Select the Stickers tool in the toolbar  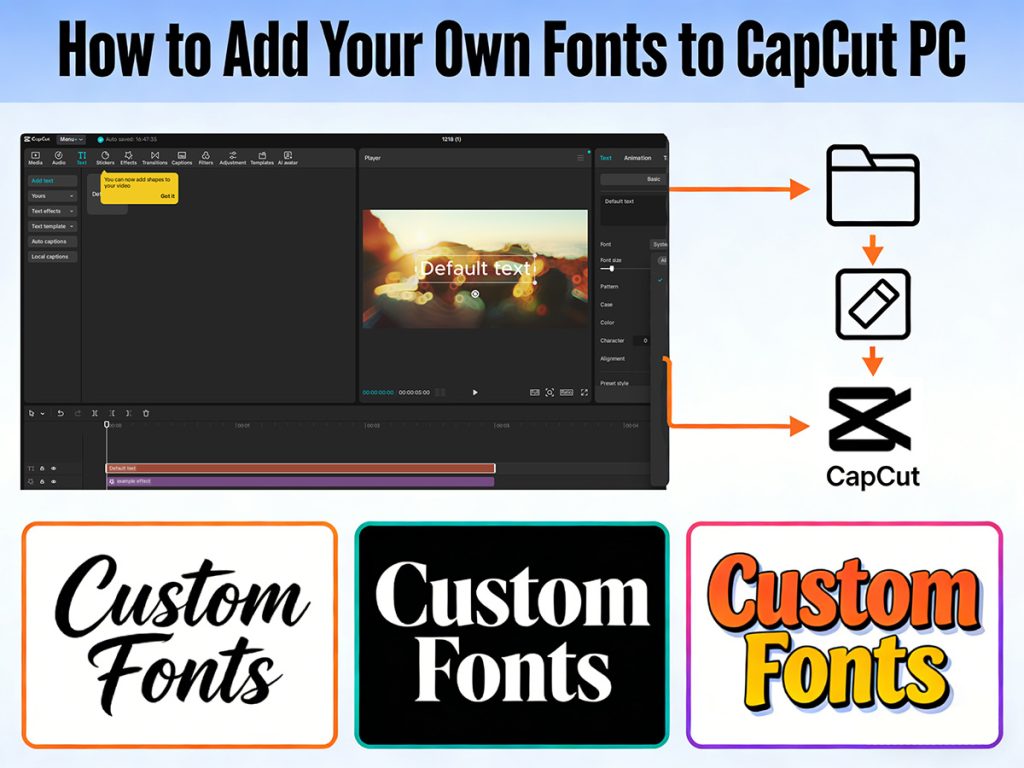(x=106, y=158)
